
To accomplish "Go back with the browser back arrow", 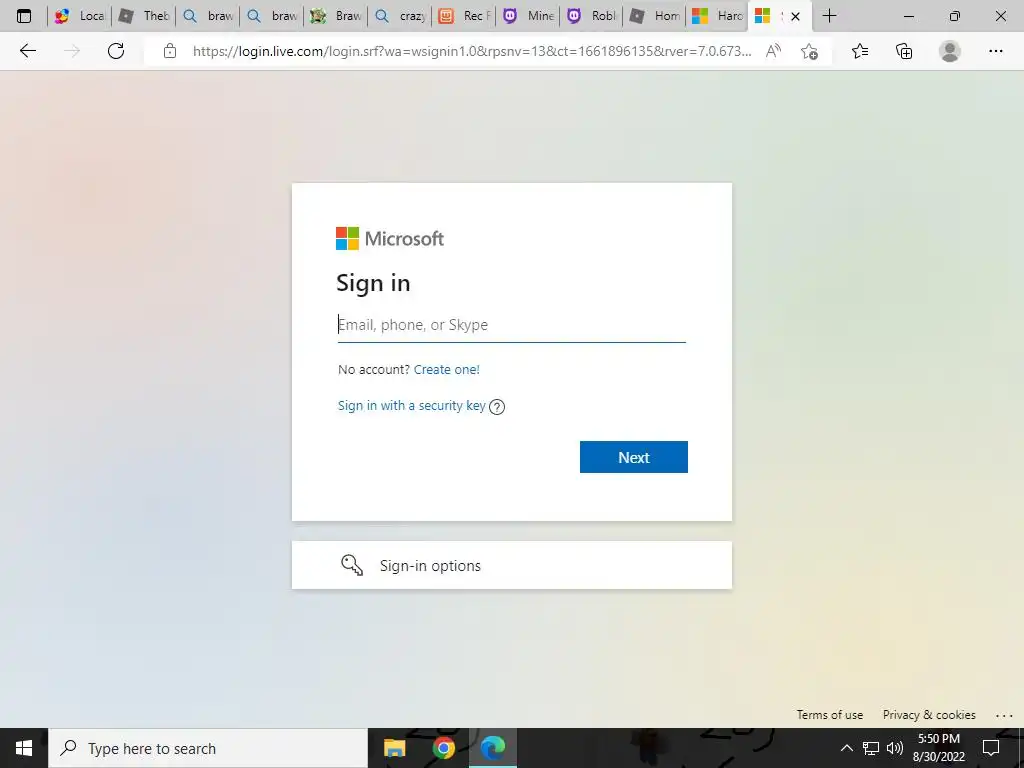I will pyautogui.click(x=27, y=51).
